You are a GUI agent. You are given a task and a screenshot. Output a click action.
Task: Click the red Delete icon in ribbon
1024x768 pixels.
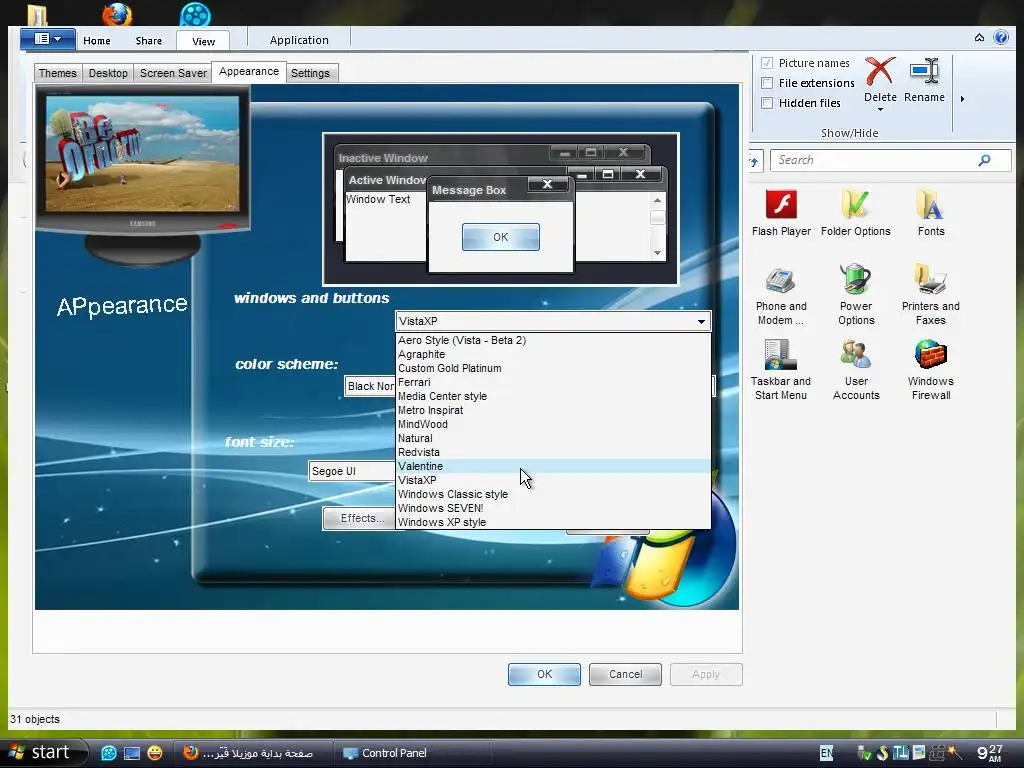pyautogui.click(x=880, y=71)
